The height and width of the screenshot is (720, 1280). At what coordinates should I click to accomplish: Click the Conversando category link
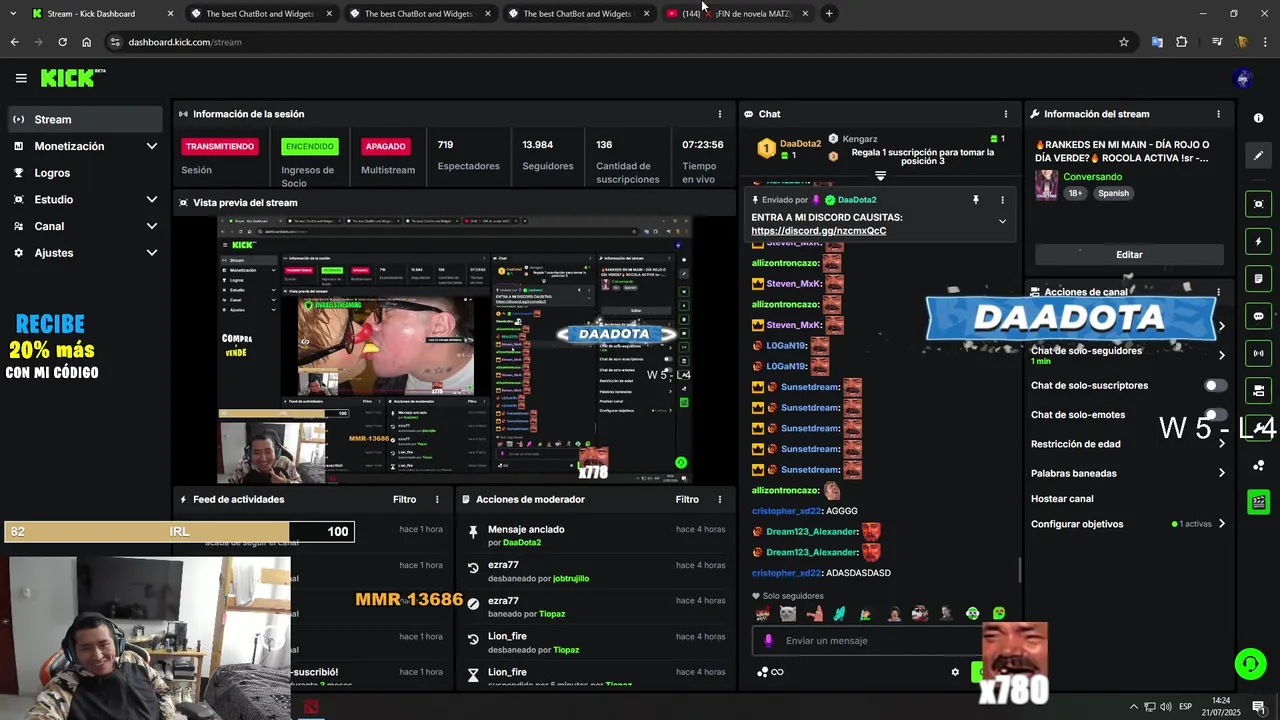pyautogui.click(x=1093, y=177)
